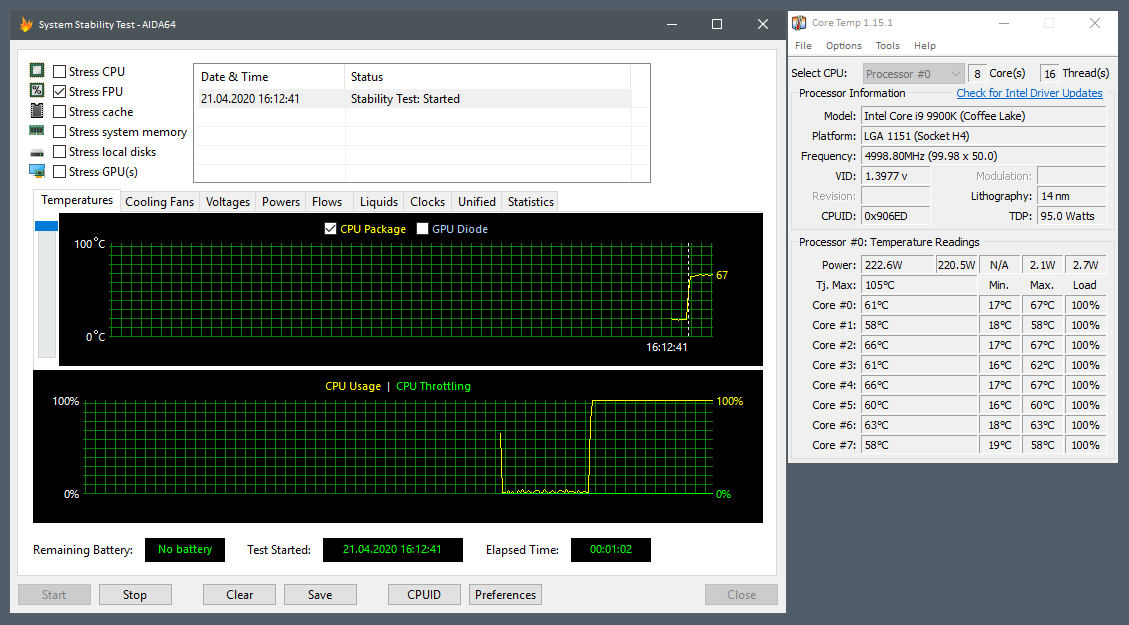Click the Frequency field 4998.80MHz

(984, 156)
